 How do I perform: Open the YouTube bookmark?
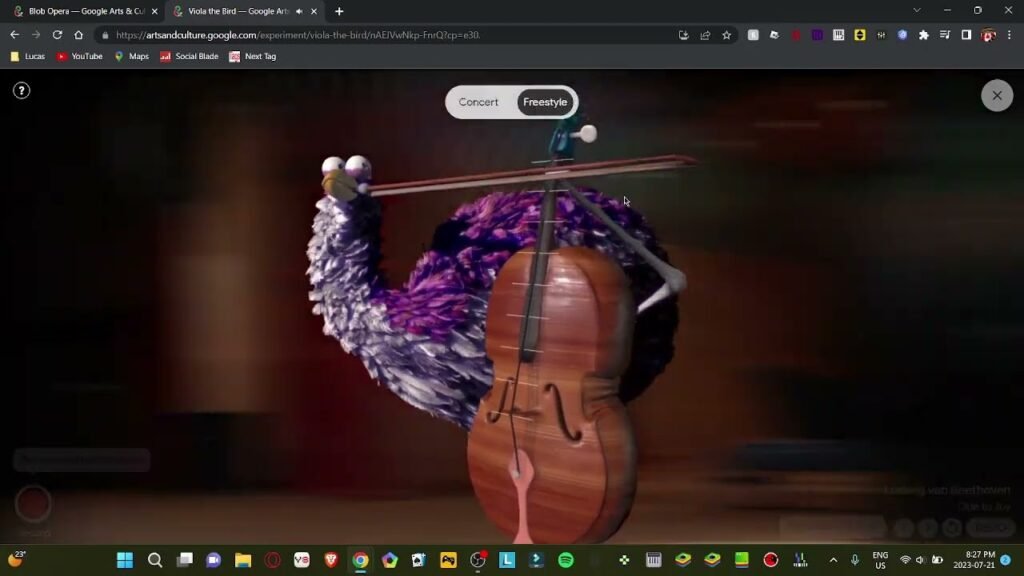(x=80, y=56)
